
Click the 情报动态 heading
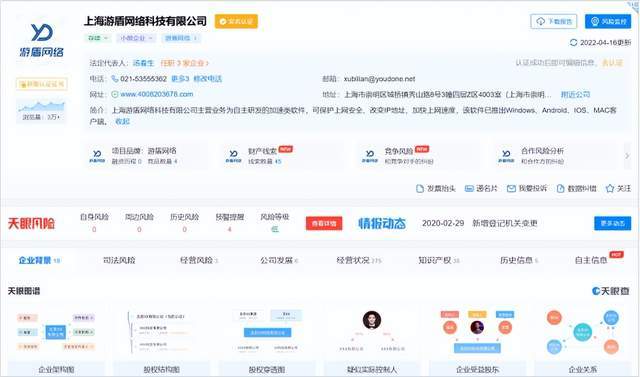point(382,223)
